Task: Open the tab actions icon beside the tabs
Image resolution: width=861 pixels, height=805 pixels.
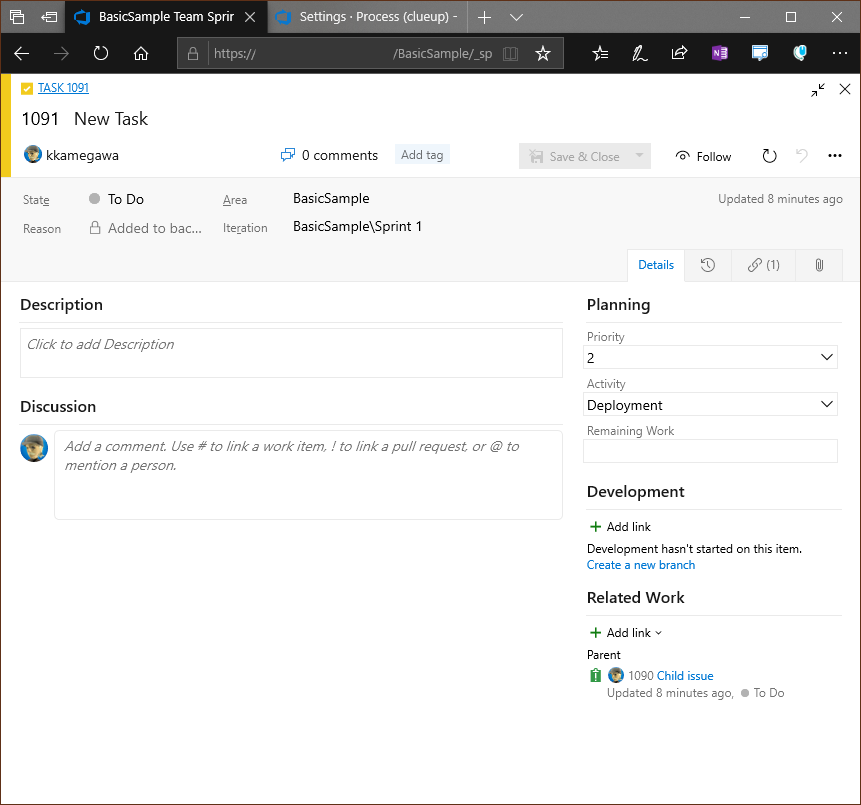Action: 17,17
